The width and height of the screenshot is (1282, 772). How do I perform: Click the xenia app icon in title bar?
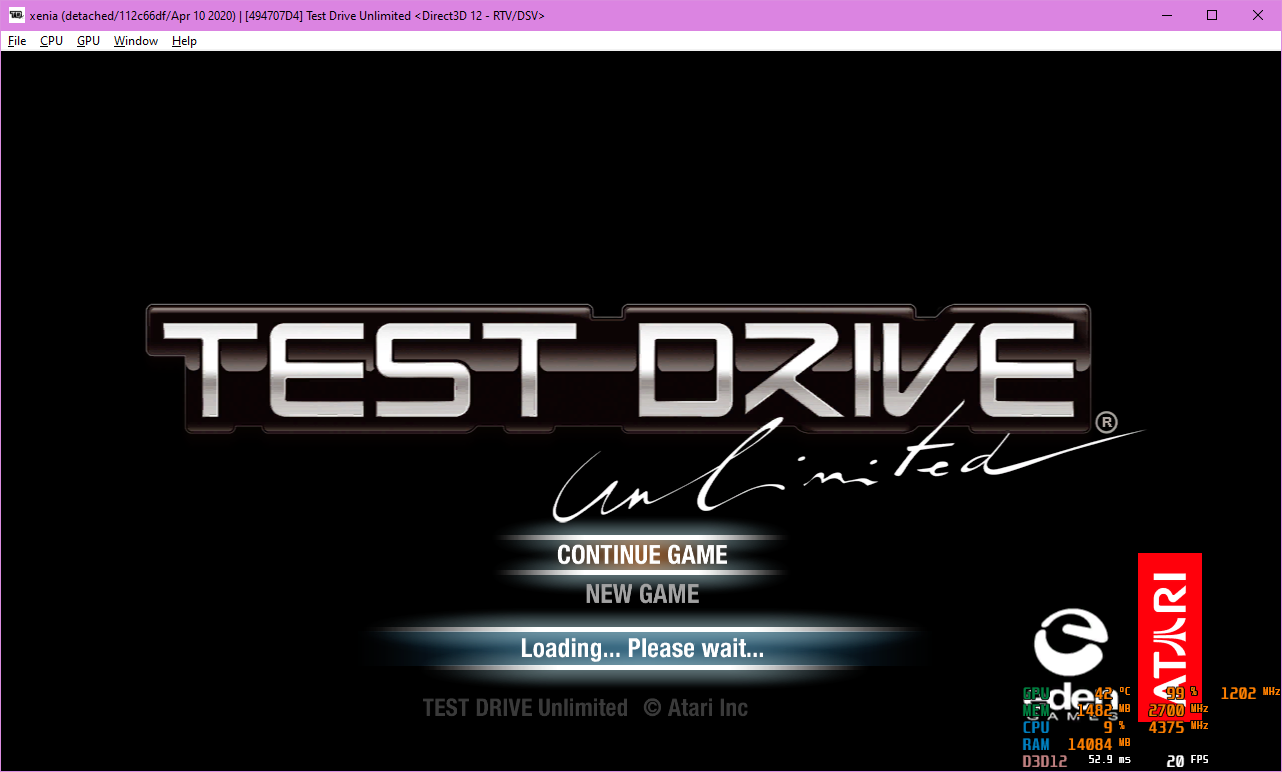click(x=17, y=15)
